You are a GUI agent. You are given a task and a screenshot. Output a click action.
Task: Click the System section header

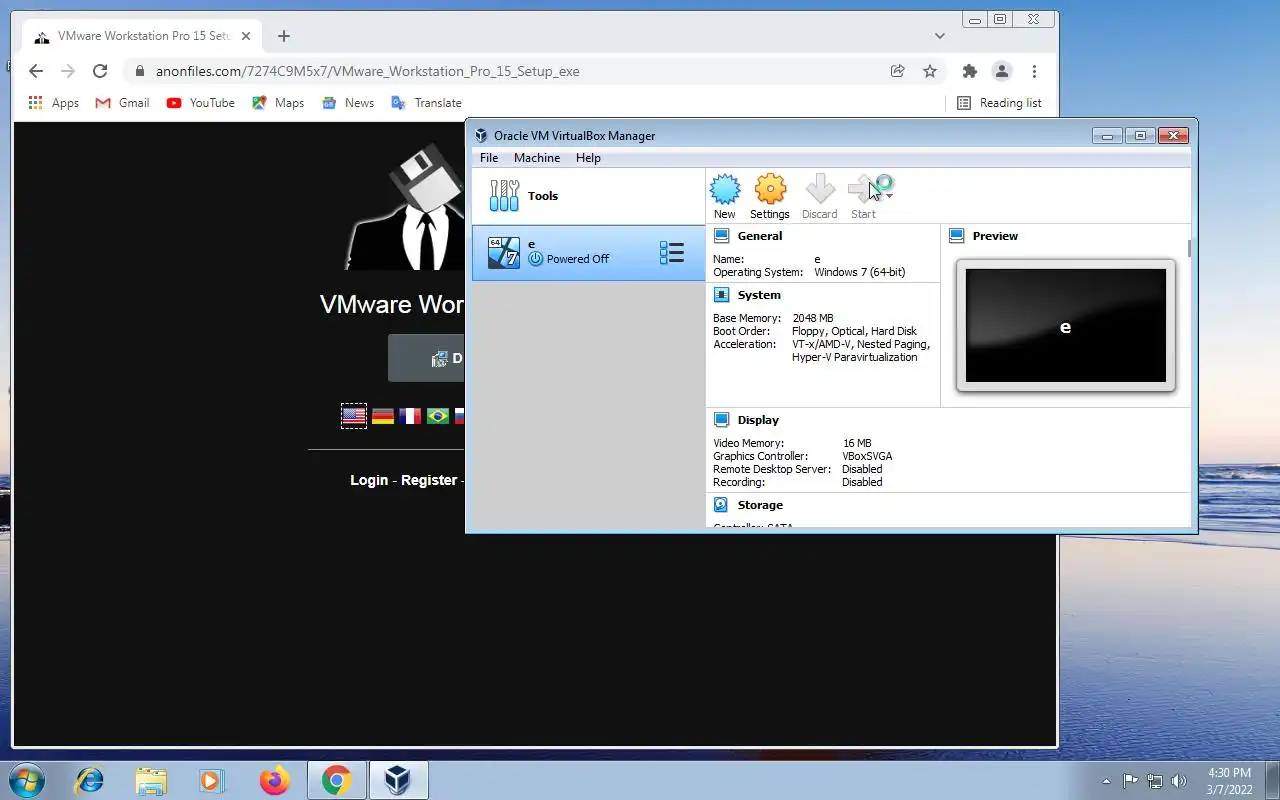[x=759, y=295]
